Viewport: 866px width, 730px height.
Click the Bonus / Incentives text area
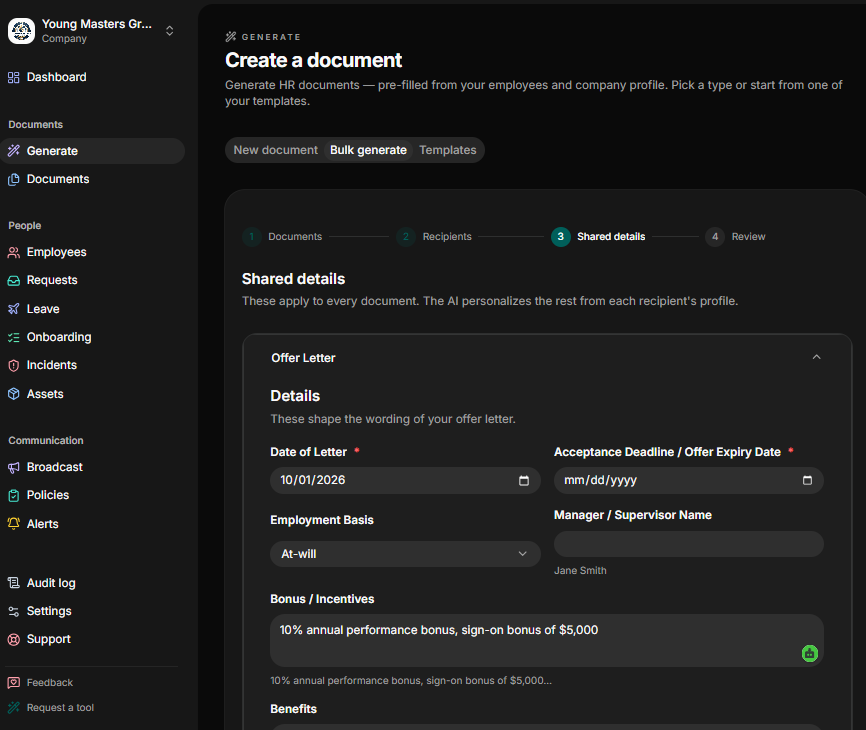pos(547,641)
